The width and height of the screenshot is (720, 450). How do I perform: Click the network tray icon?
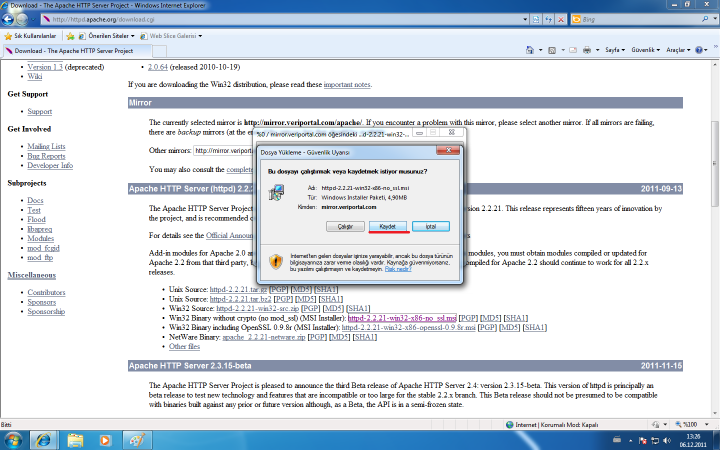(655, 441)
